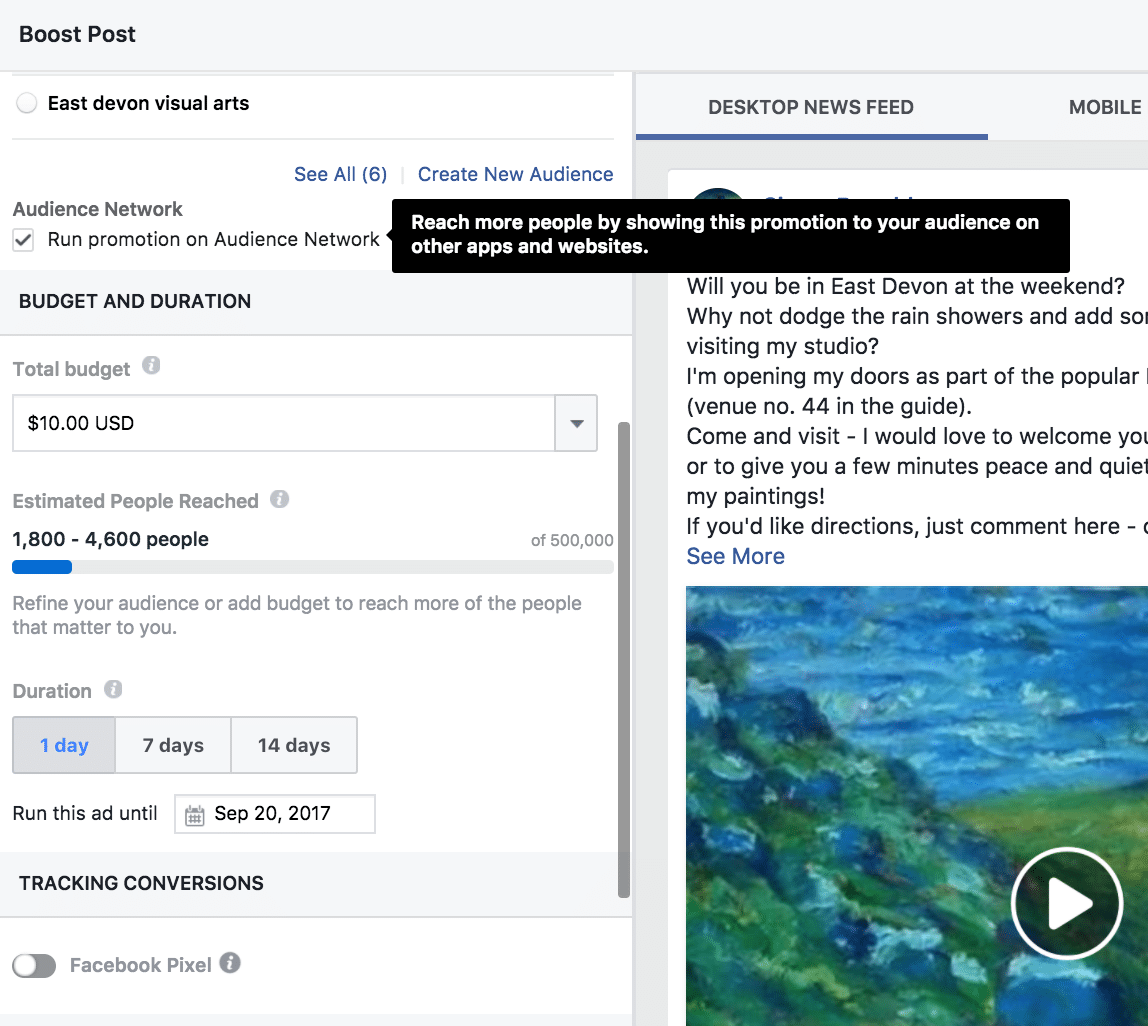Click the Facebook Pixel info icon
1148x1026 pixels.
point(230,963)
